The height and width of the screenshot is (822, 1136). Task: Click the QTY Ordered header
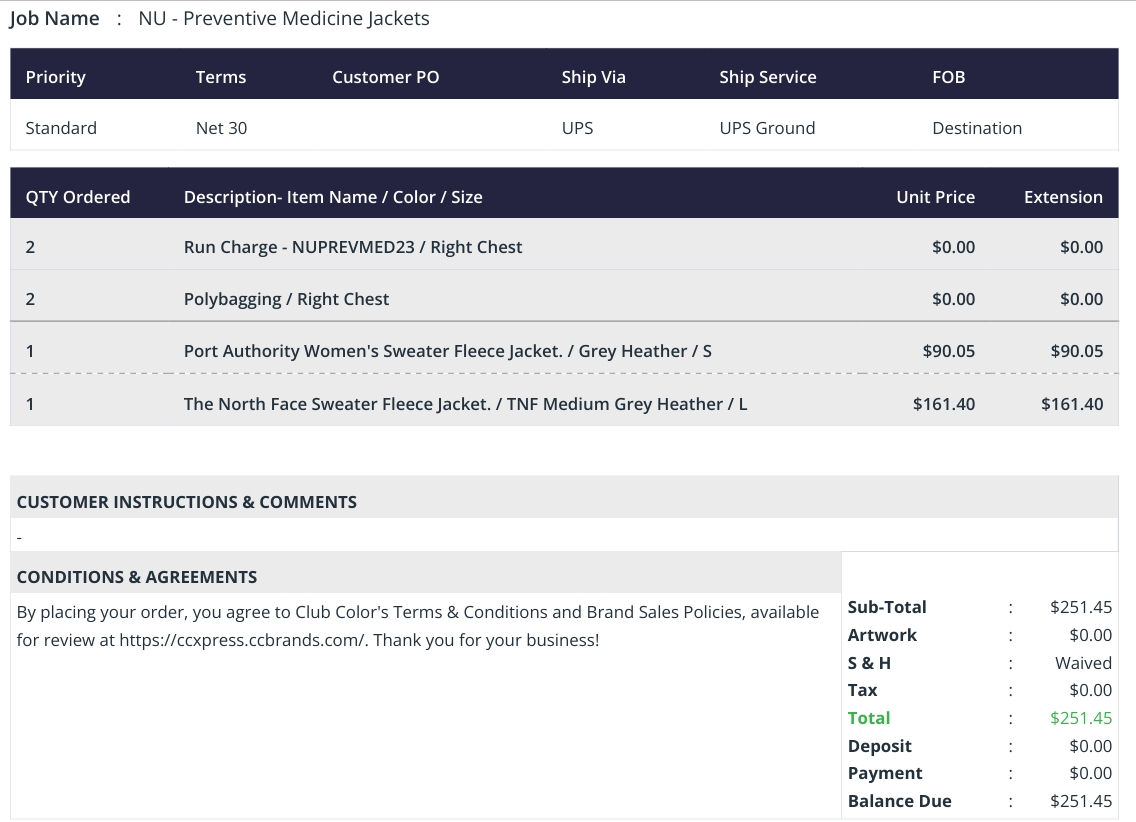78,197
